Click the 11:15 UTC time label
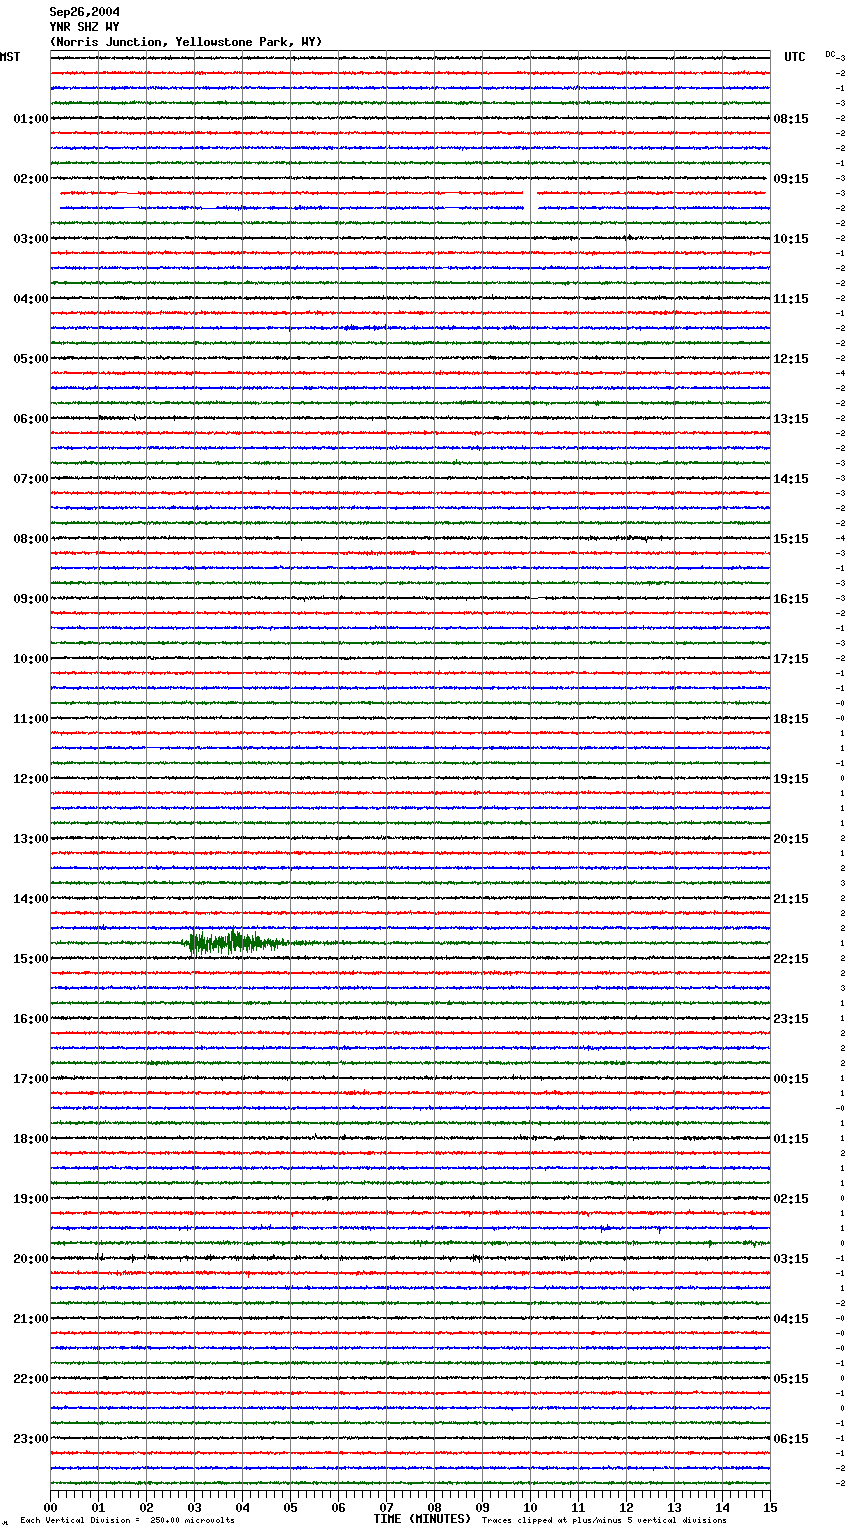The image size is (850, 1534). (791, 299)
